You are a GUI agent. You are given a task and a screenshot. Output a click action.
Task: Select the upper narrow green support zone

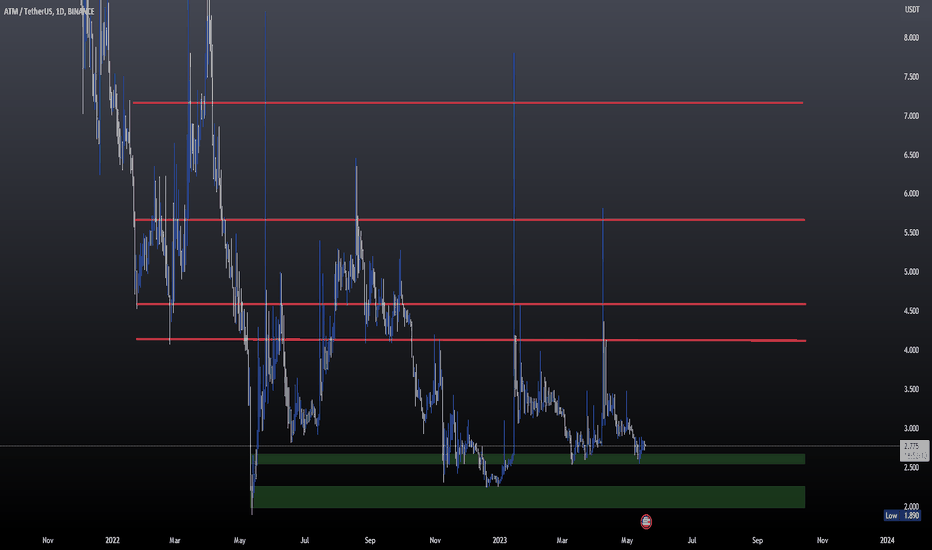[530, 459]
